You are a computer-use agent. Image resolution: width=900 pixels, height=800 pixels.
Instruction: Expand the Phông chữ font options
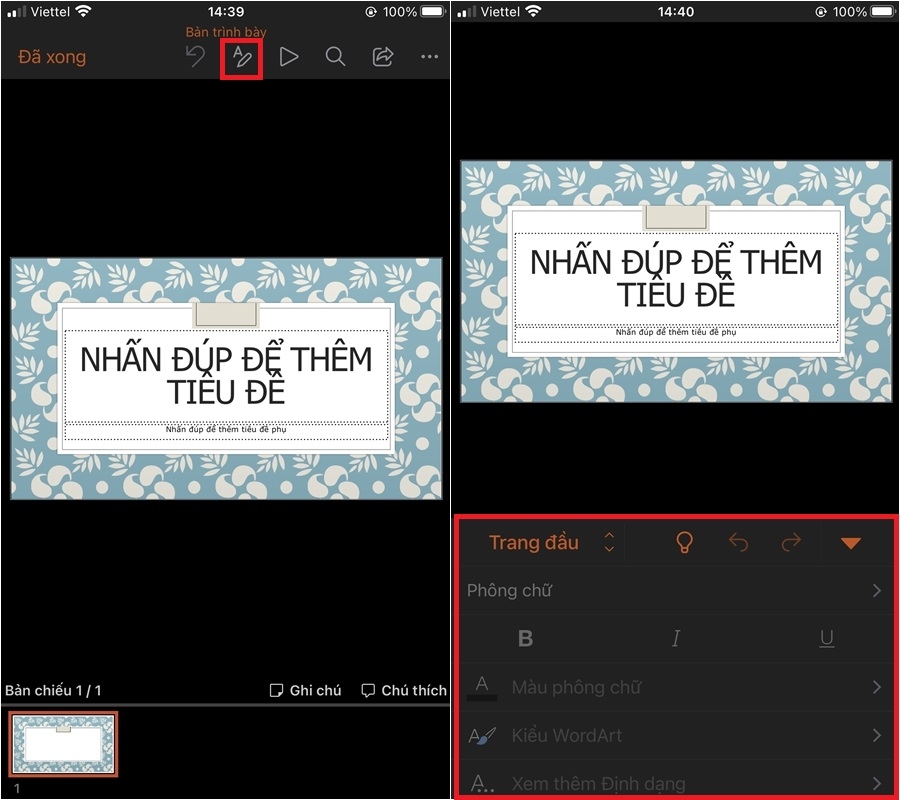(676, 590)
